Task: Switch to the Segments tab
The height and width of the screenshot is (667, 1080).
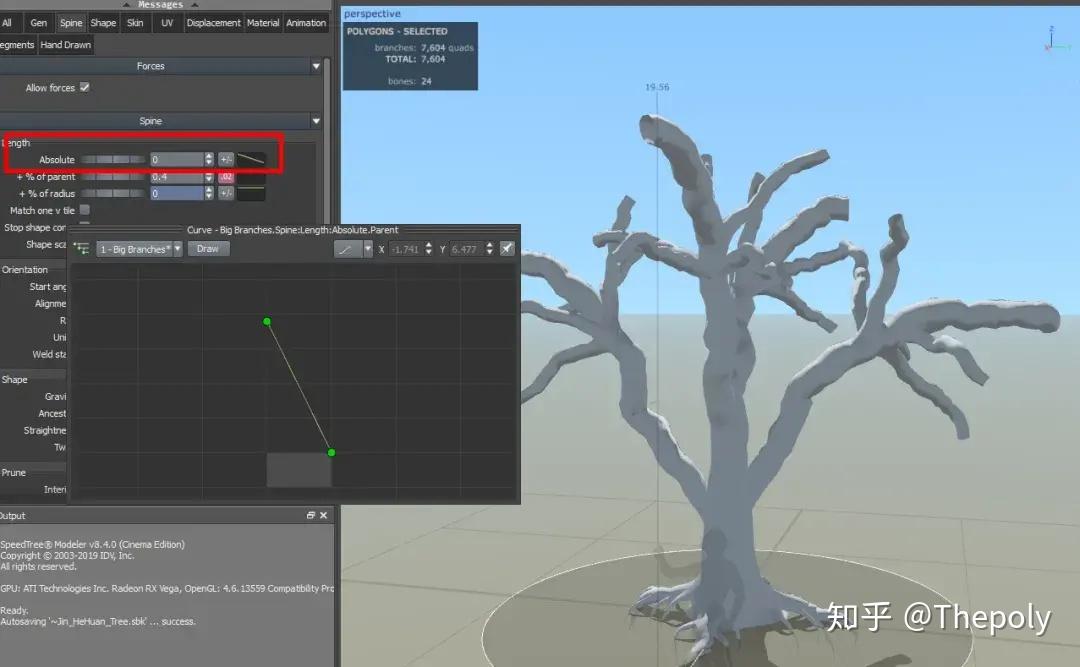Action: coord(17,45)
